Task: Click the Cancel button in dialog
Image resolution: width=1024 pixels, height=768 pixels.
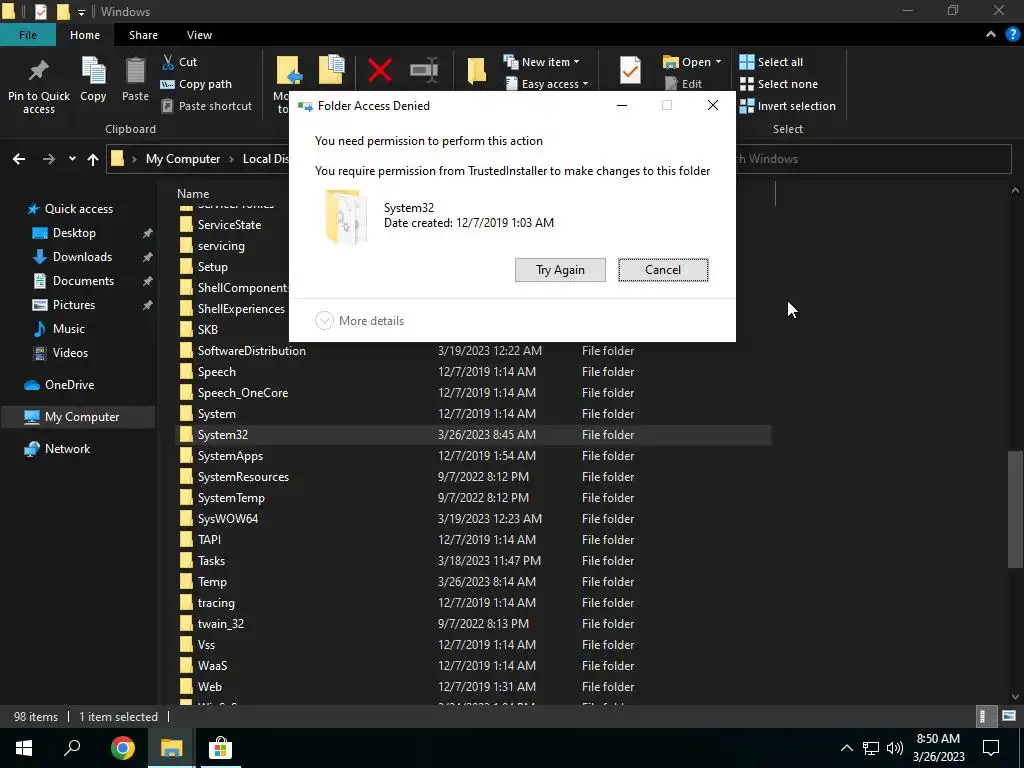Action: (x=663, y=270)
